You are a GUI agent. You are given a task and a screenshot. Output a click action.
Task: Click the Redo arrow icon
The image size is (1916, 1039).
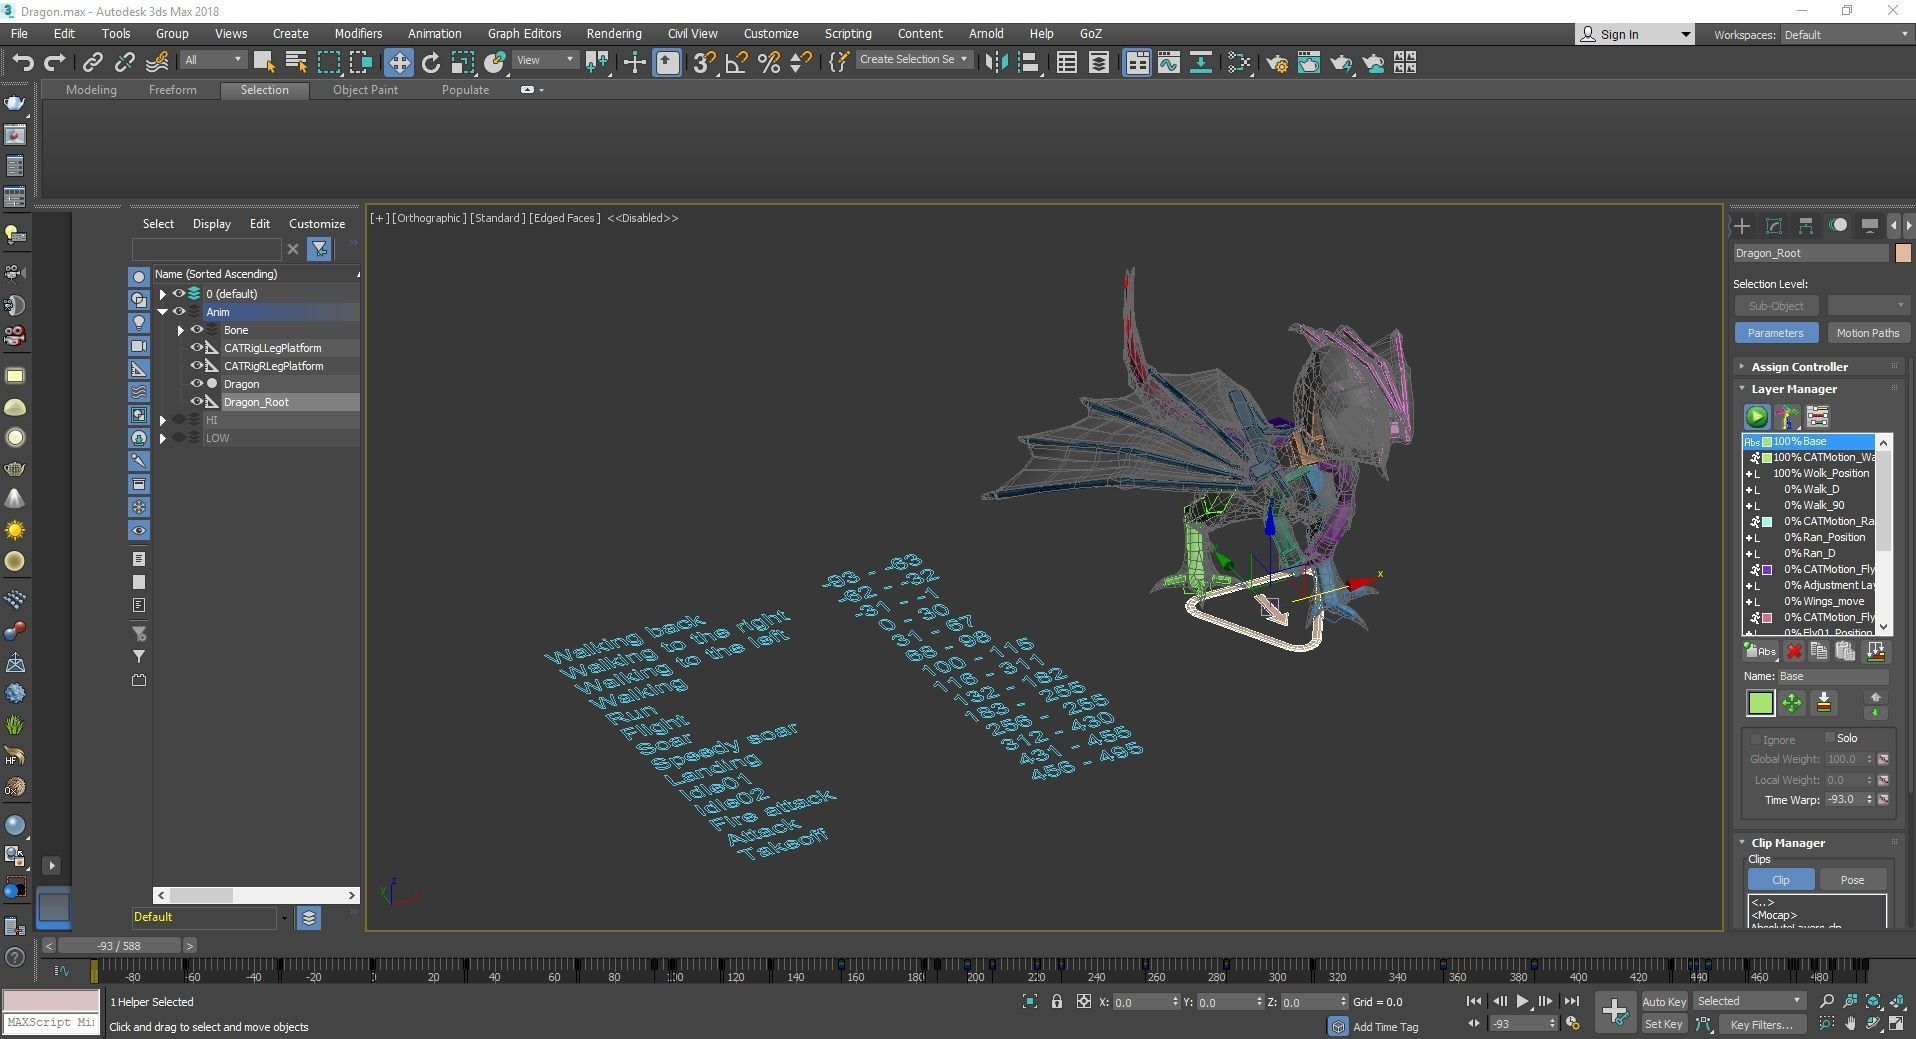click(x=55, y=63)
